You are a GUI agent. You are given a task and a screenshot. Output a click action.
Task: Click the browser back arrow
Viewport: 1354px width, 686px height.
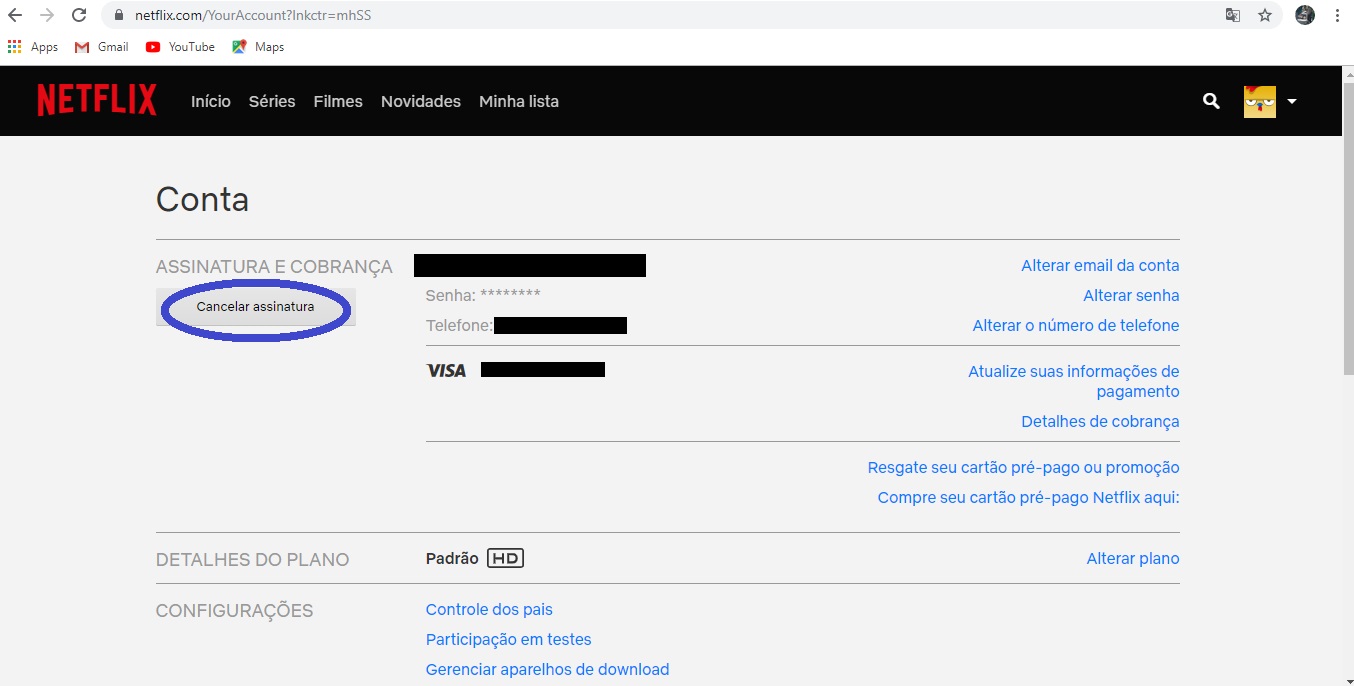pos(15,15)
